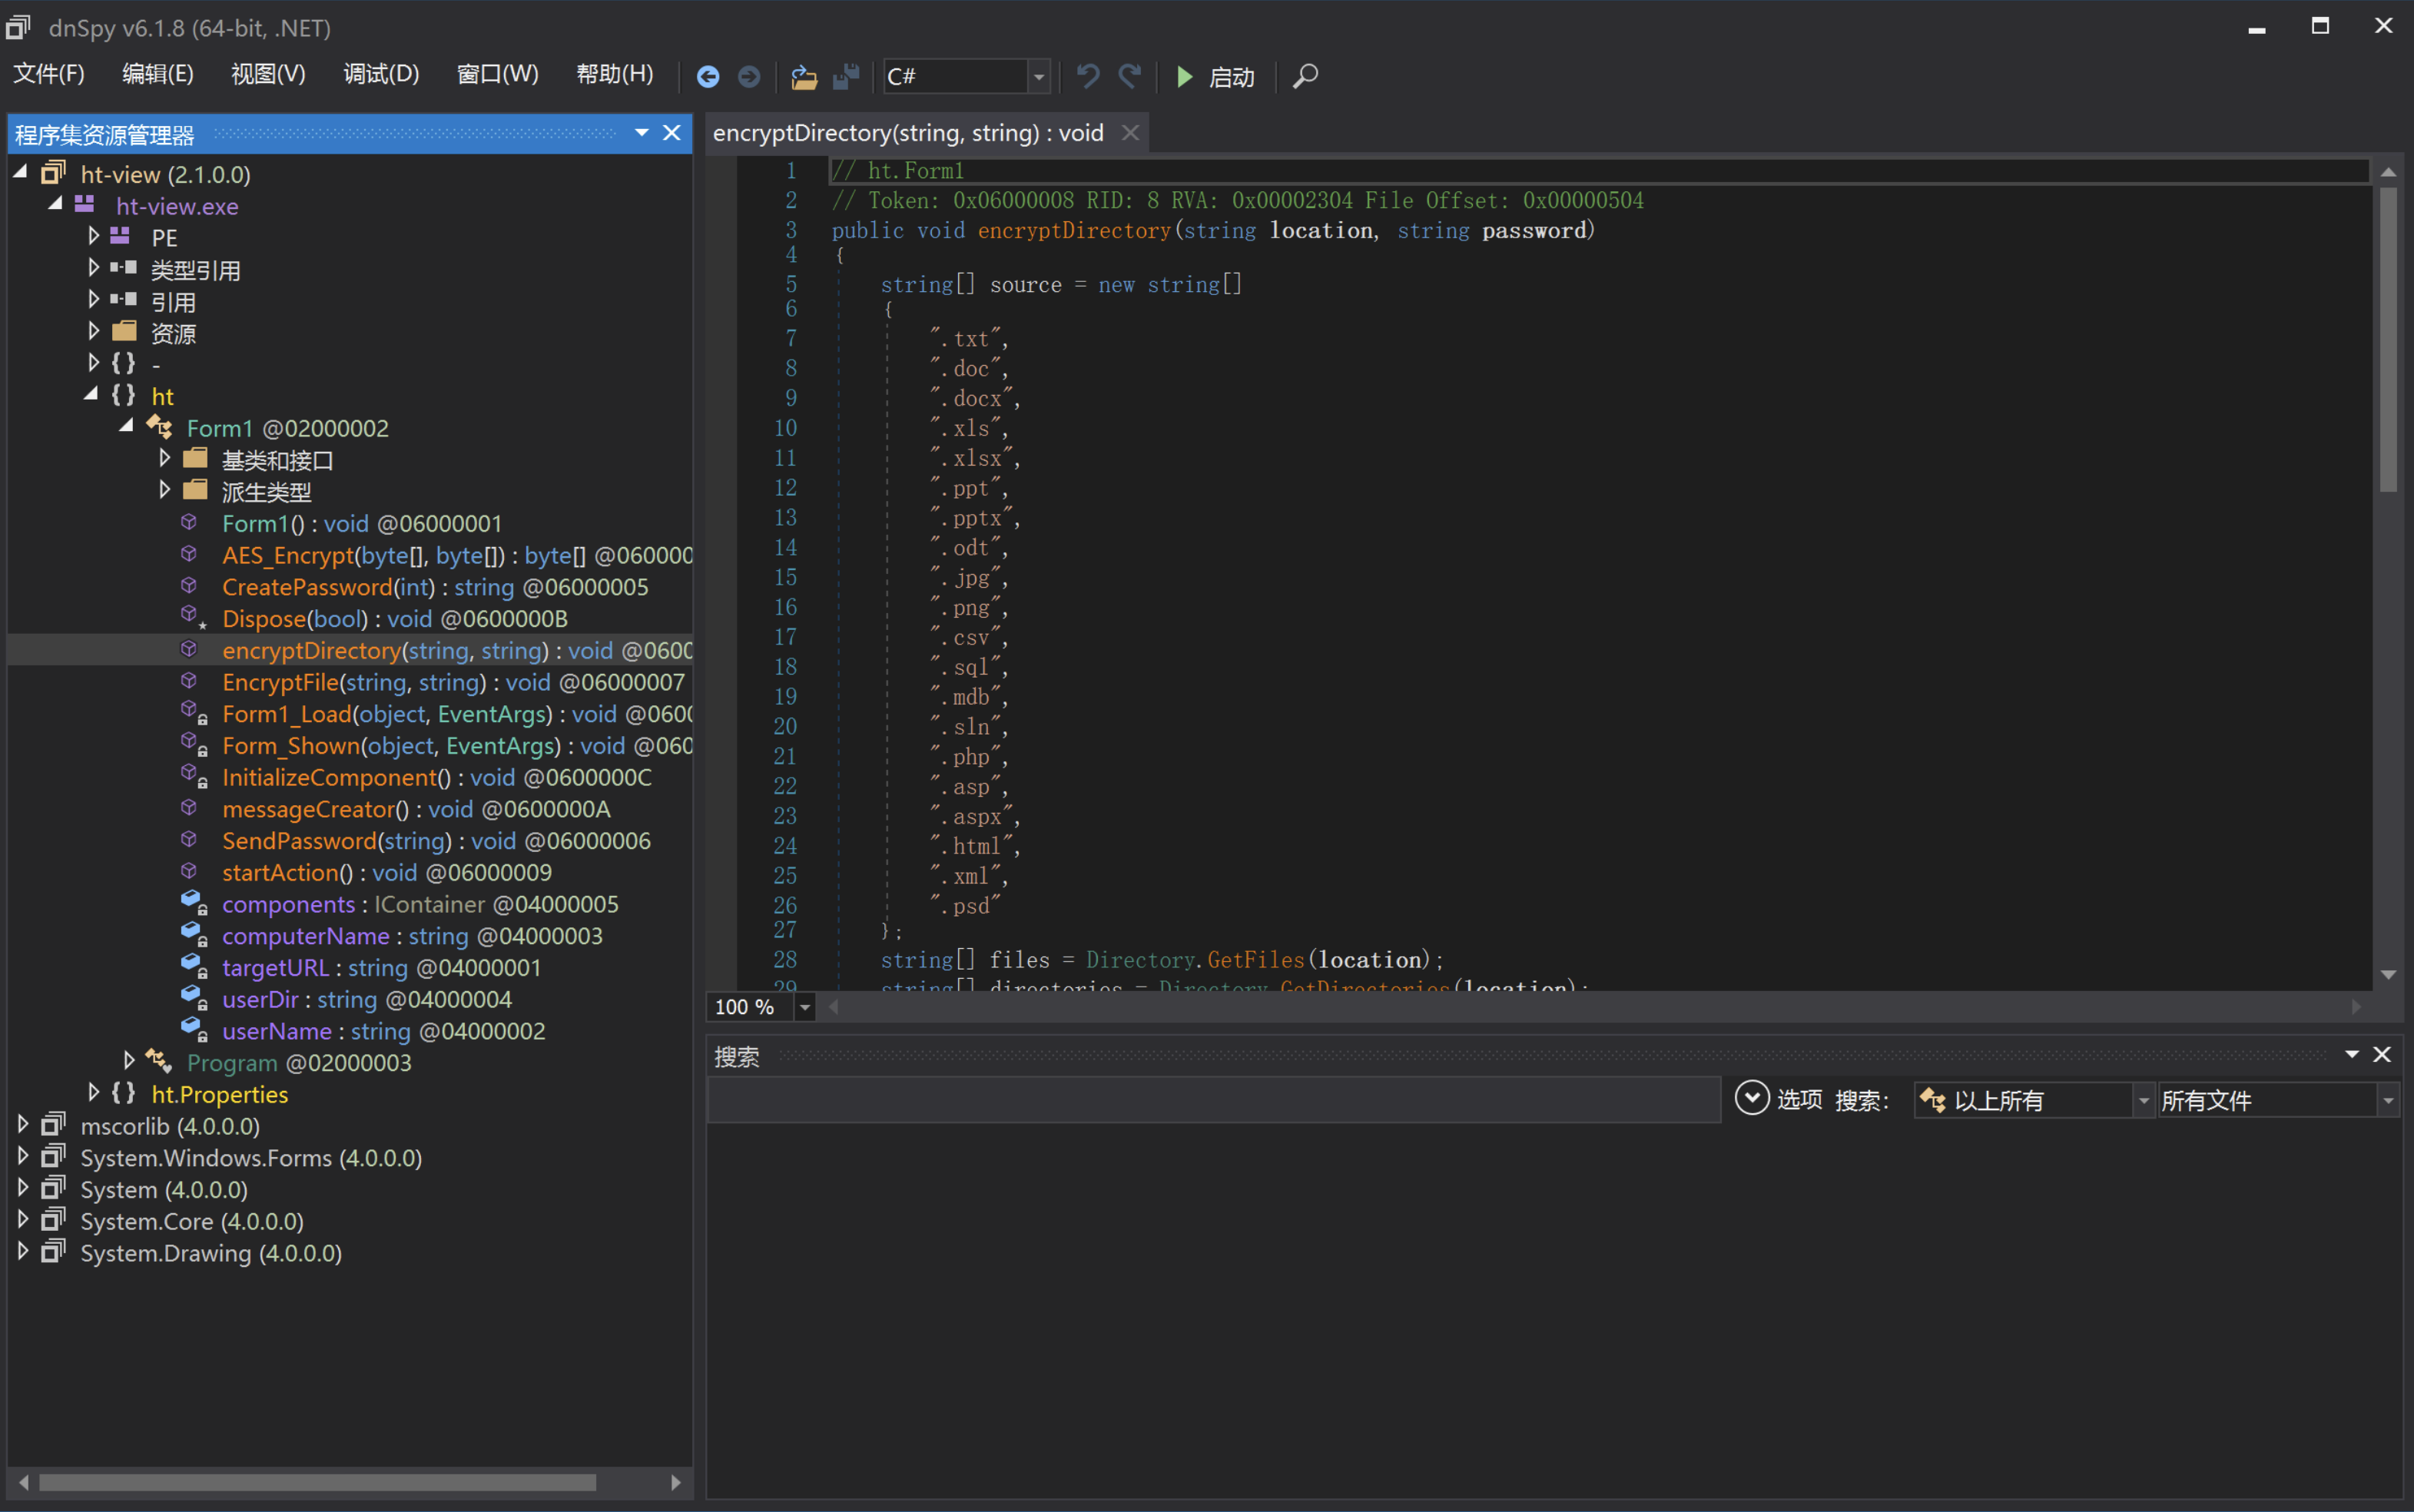Open the 窗口(W) menu

pos(497,74)
